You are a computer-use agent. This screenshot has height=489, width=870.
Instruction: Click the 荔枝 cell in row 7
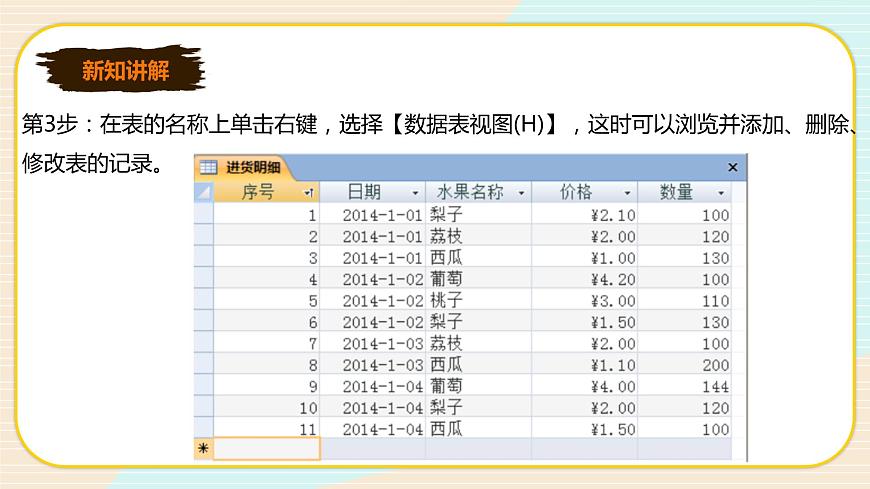(478, 343)
